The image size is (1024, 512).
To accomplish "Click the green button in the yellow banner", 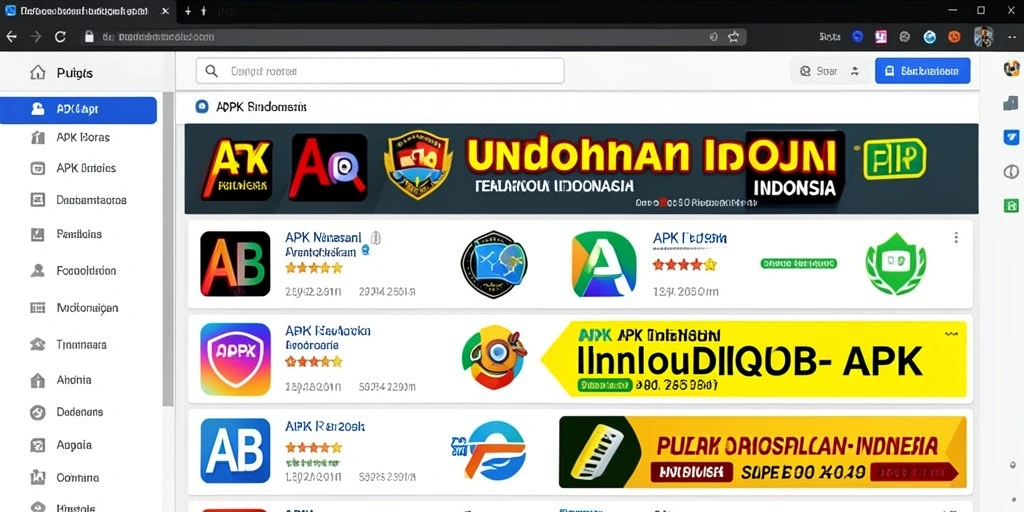I will [x=604, y=386].
